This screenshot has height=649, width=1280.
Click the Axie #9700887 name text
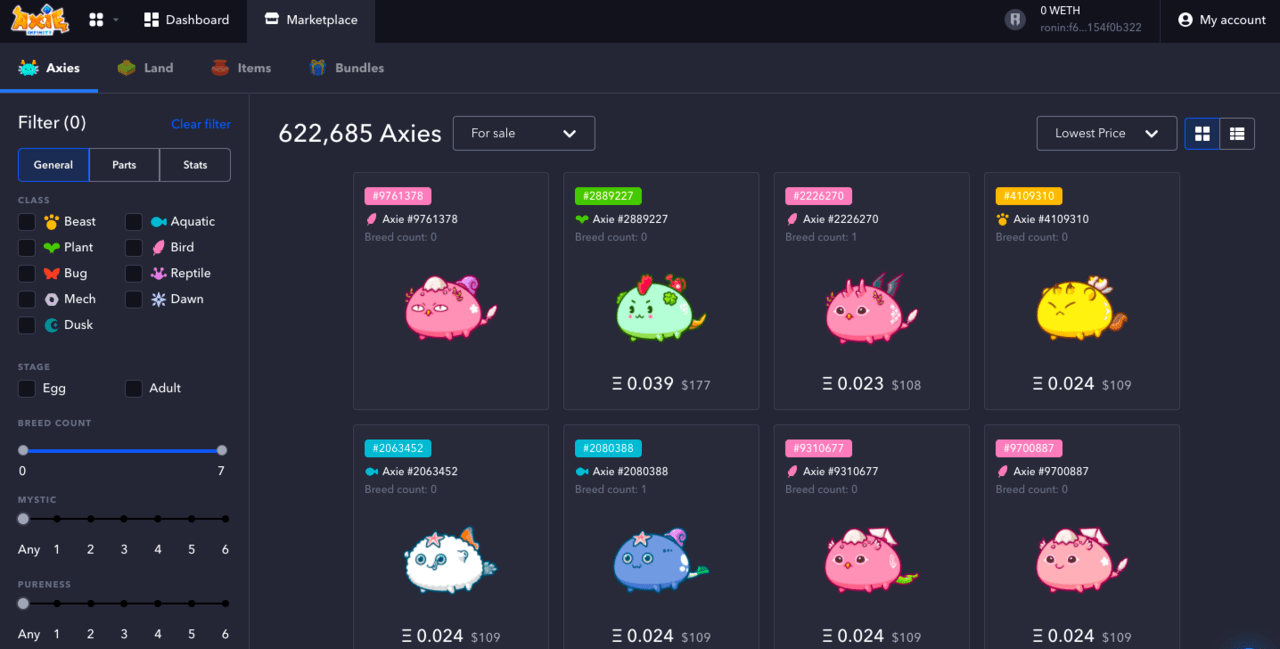(x=1051, y=471)
